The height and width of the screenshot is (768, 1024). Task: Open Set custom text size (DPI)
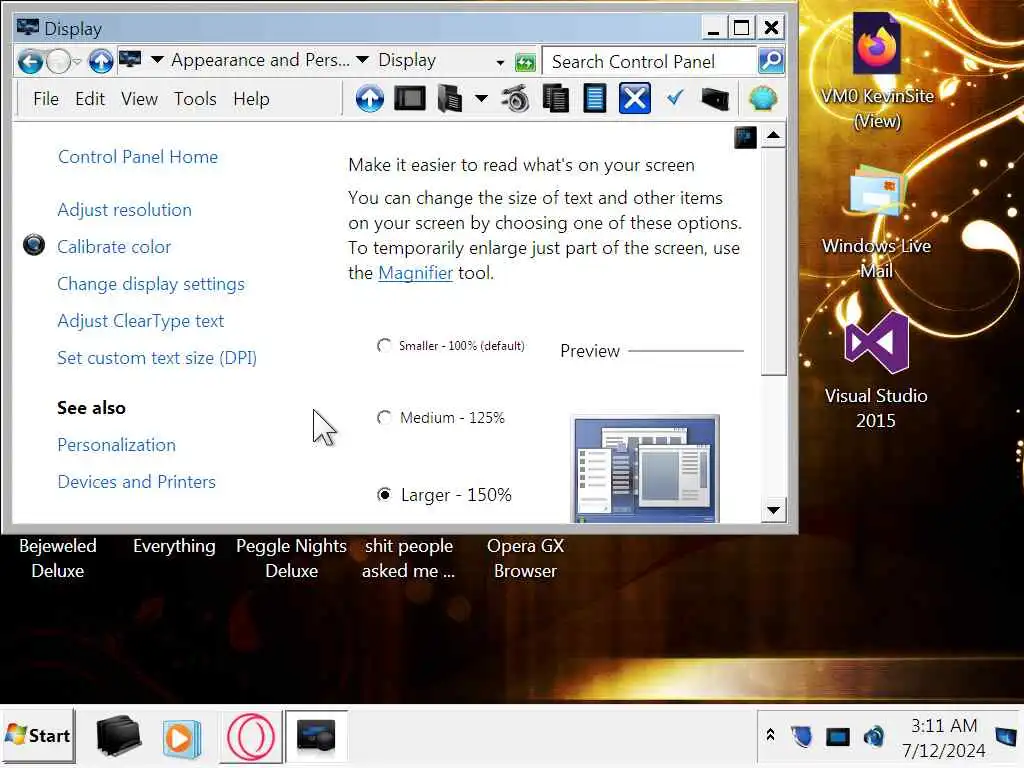point(157,358)
